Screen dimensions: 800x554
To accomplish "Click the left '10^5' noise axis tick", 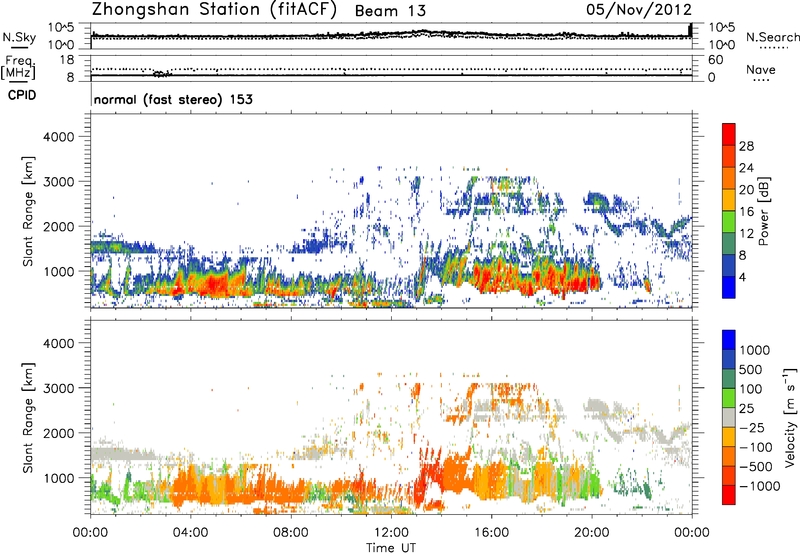I will (x=61, y=28).
